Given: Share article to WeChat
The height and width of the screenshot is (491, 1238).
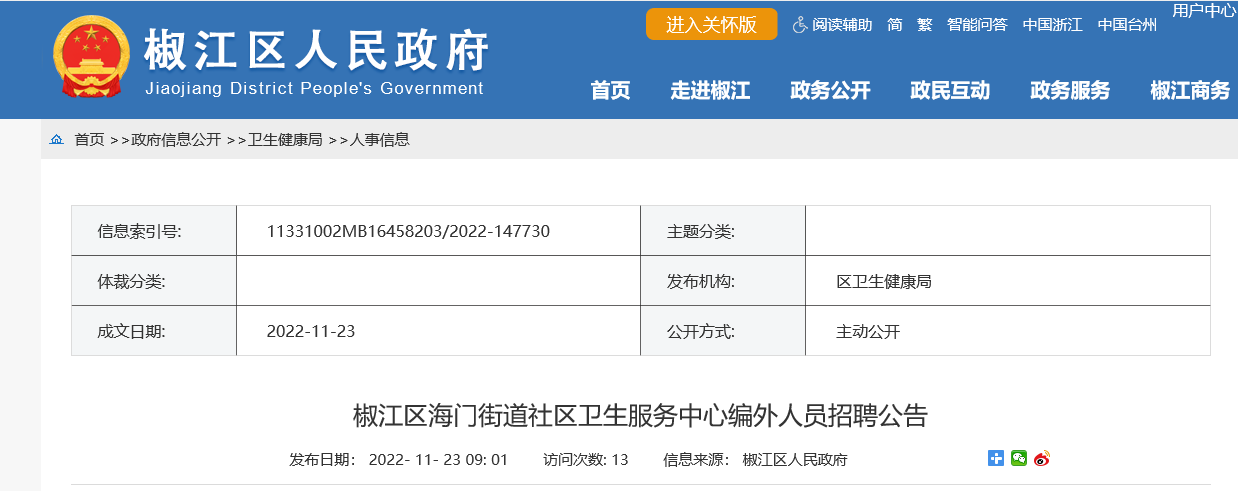Looking at the screenshot, I should pyautogui.click(x=1019, y=459).
